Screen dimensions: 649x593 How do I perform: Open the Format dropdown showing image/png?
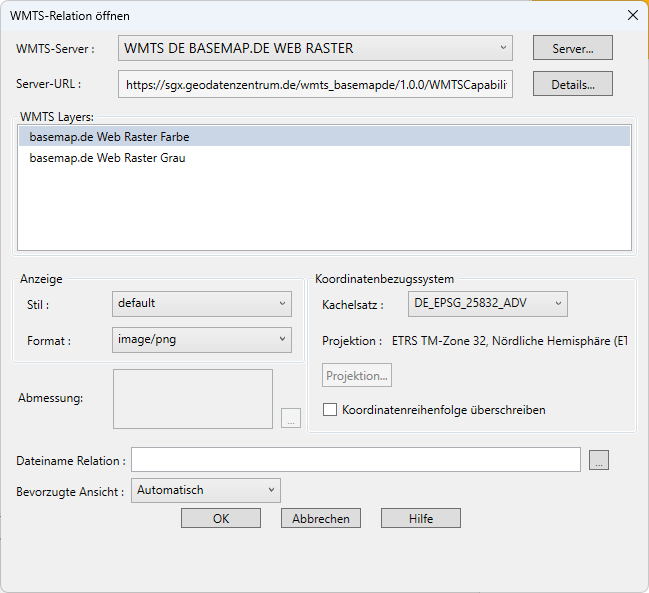pyautogui.click(x=202, y=340)
